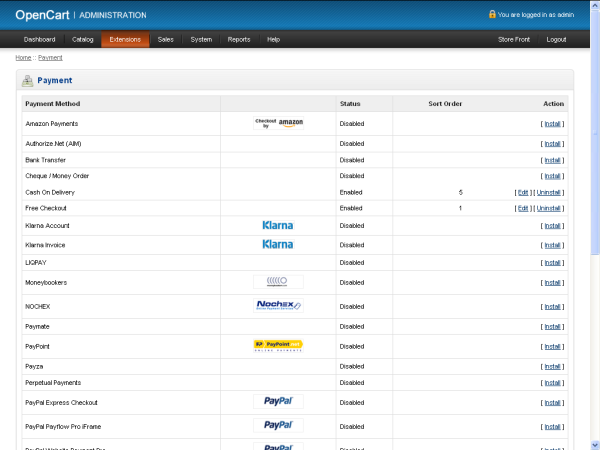Install Klarna Account
Screen dimensions: 600x450
point(552,226)
